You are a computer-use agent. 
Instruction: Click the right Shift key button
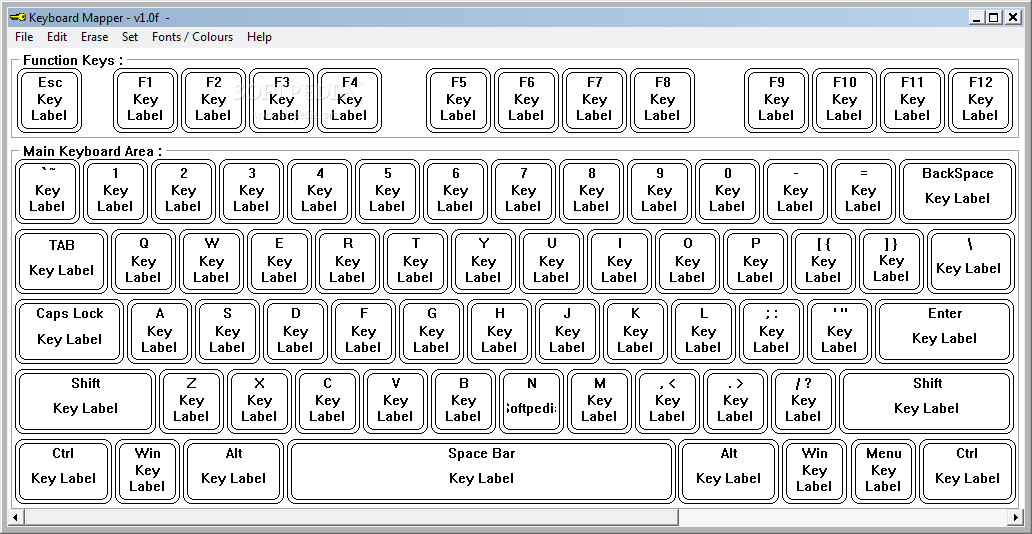click(x=927, y=401)
